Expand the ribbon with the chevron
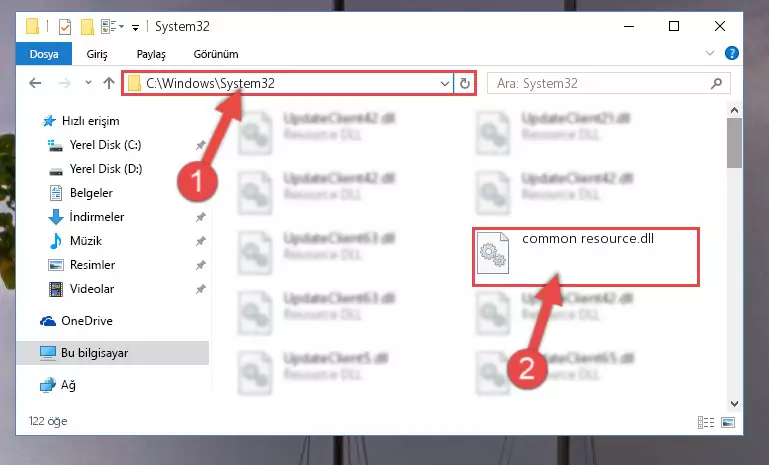This screenshot has height=465, width=769. (x=710, y=53)
